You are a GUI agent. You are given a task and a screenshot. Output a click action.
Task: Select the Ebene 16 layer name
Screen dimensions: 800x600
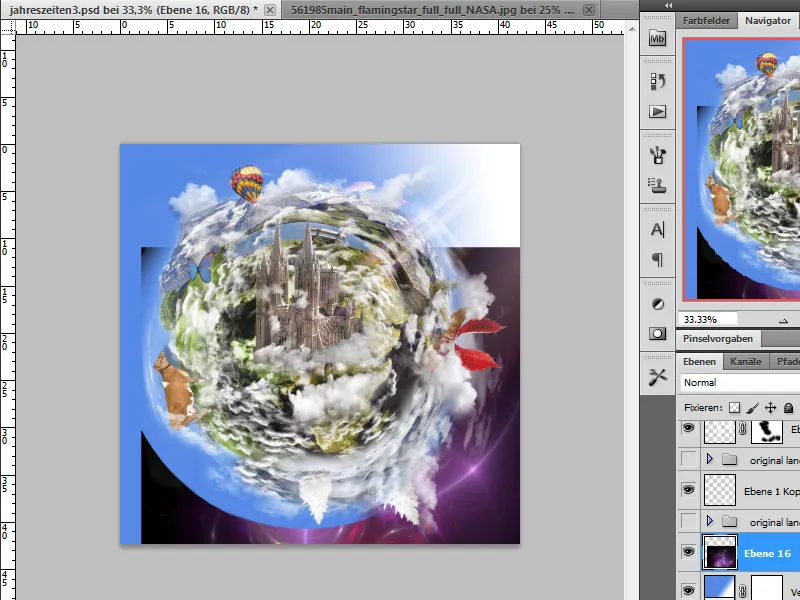[x=767, y=553]
